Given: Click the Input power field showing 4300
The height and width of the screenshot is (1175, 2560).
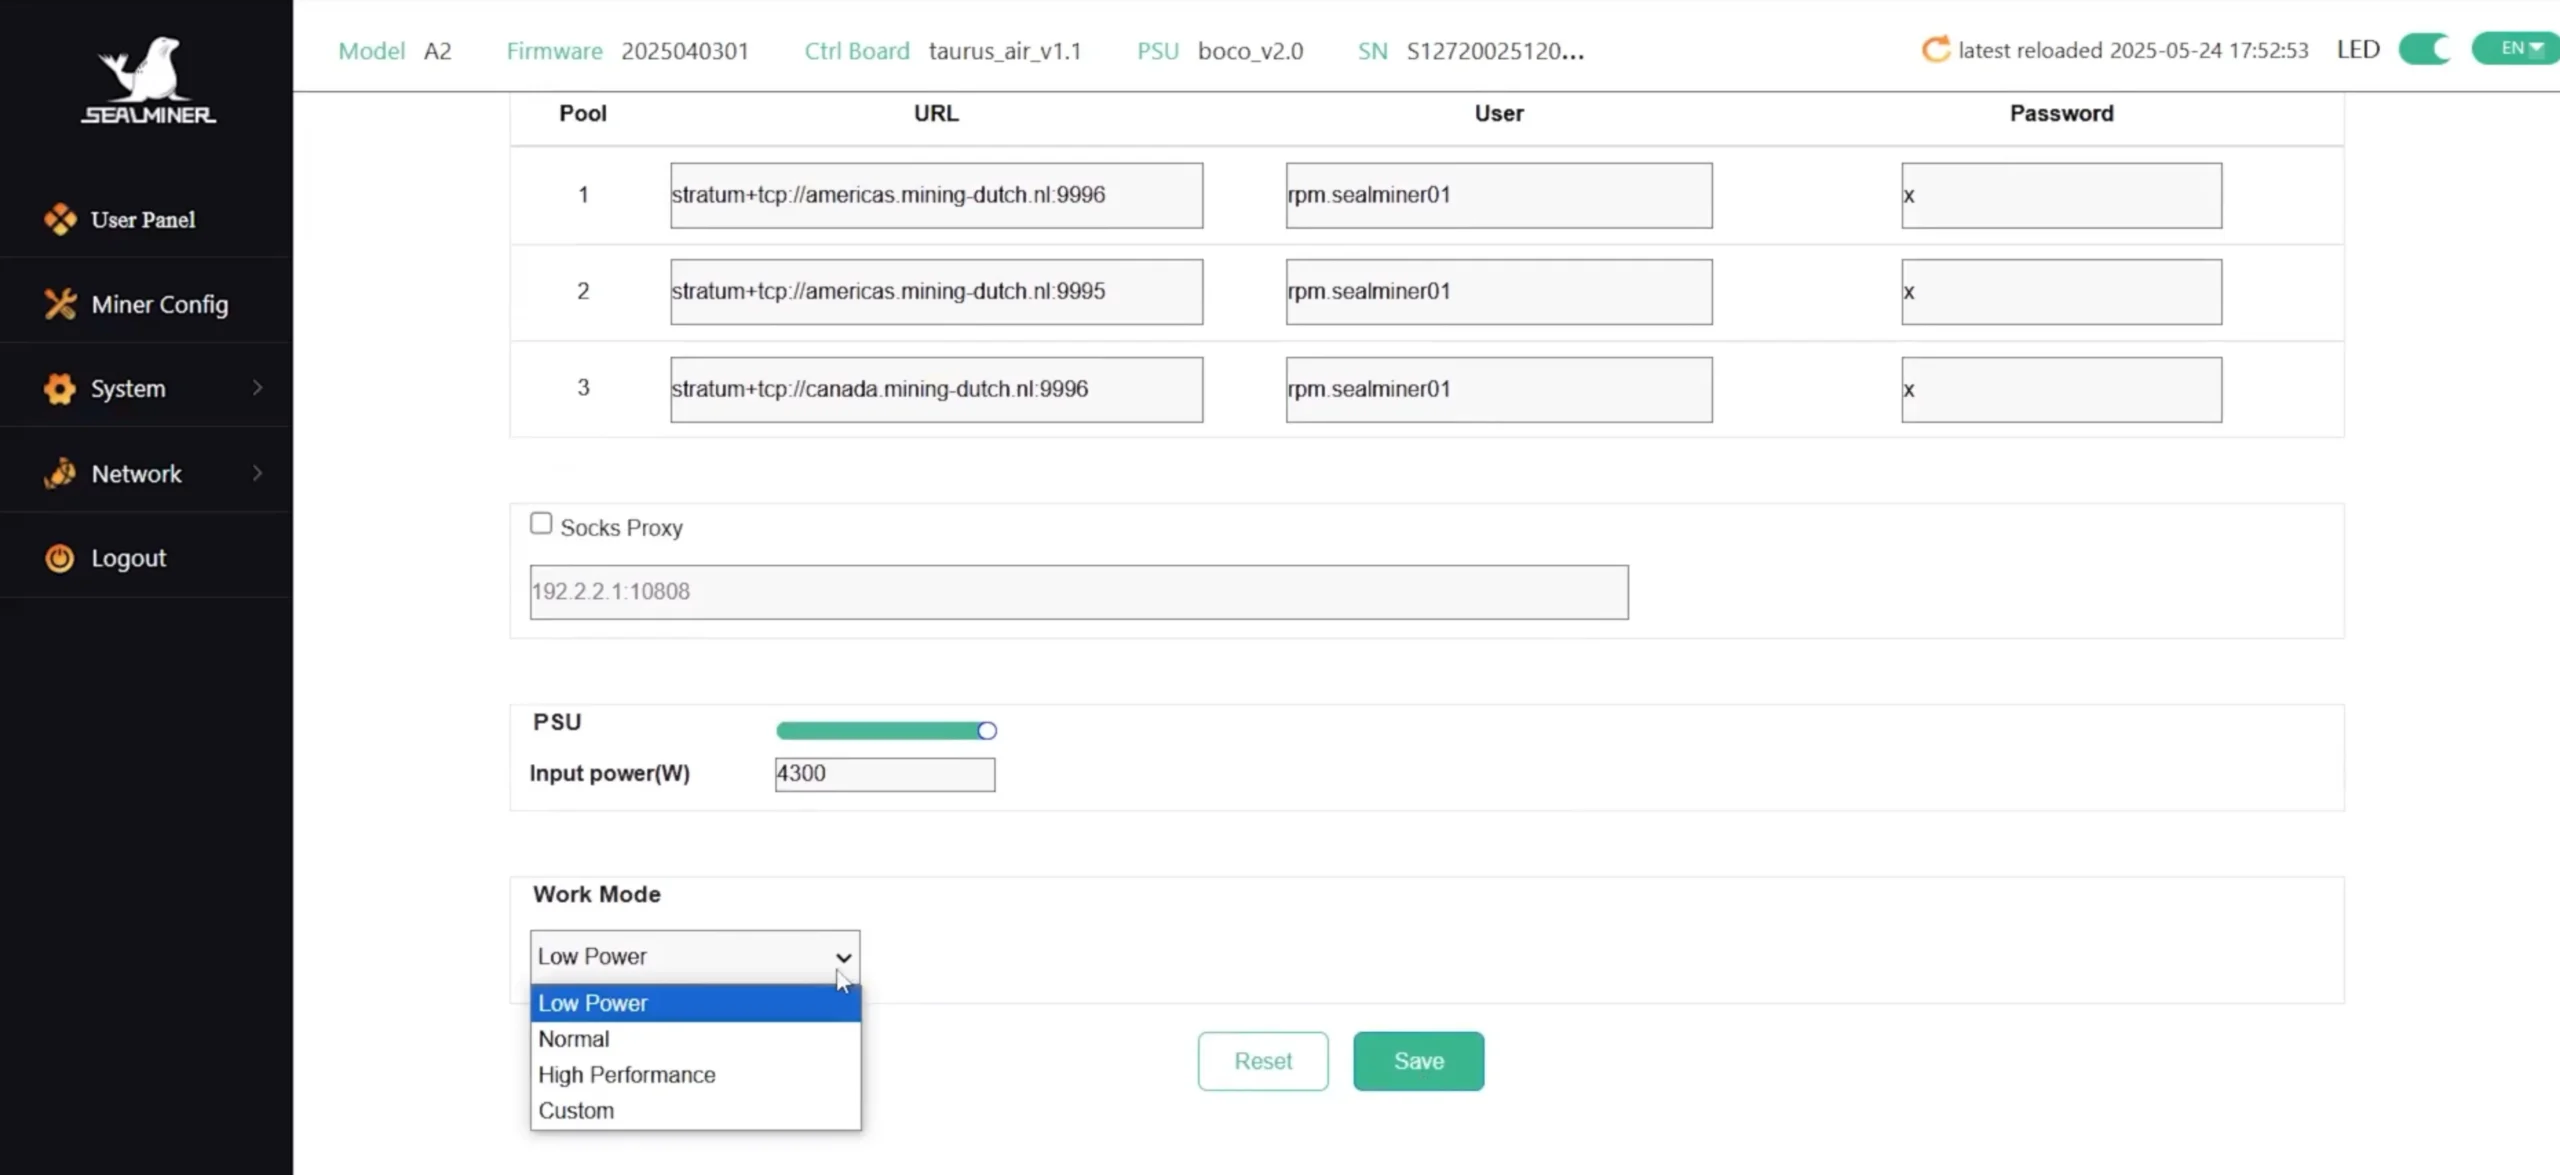Looking at the screenshot, I should (x=883, y=773).
